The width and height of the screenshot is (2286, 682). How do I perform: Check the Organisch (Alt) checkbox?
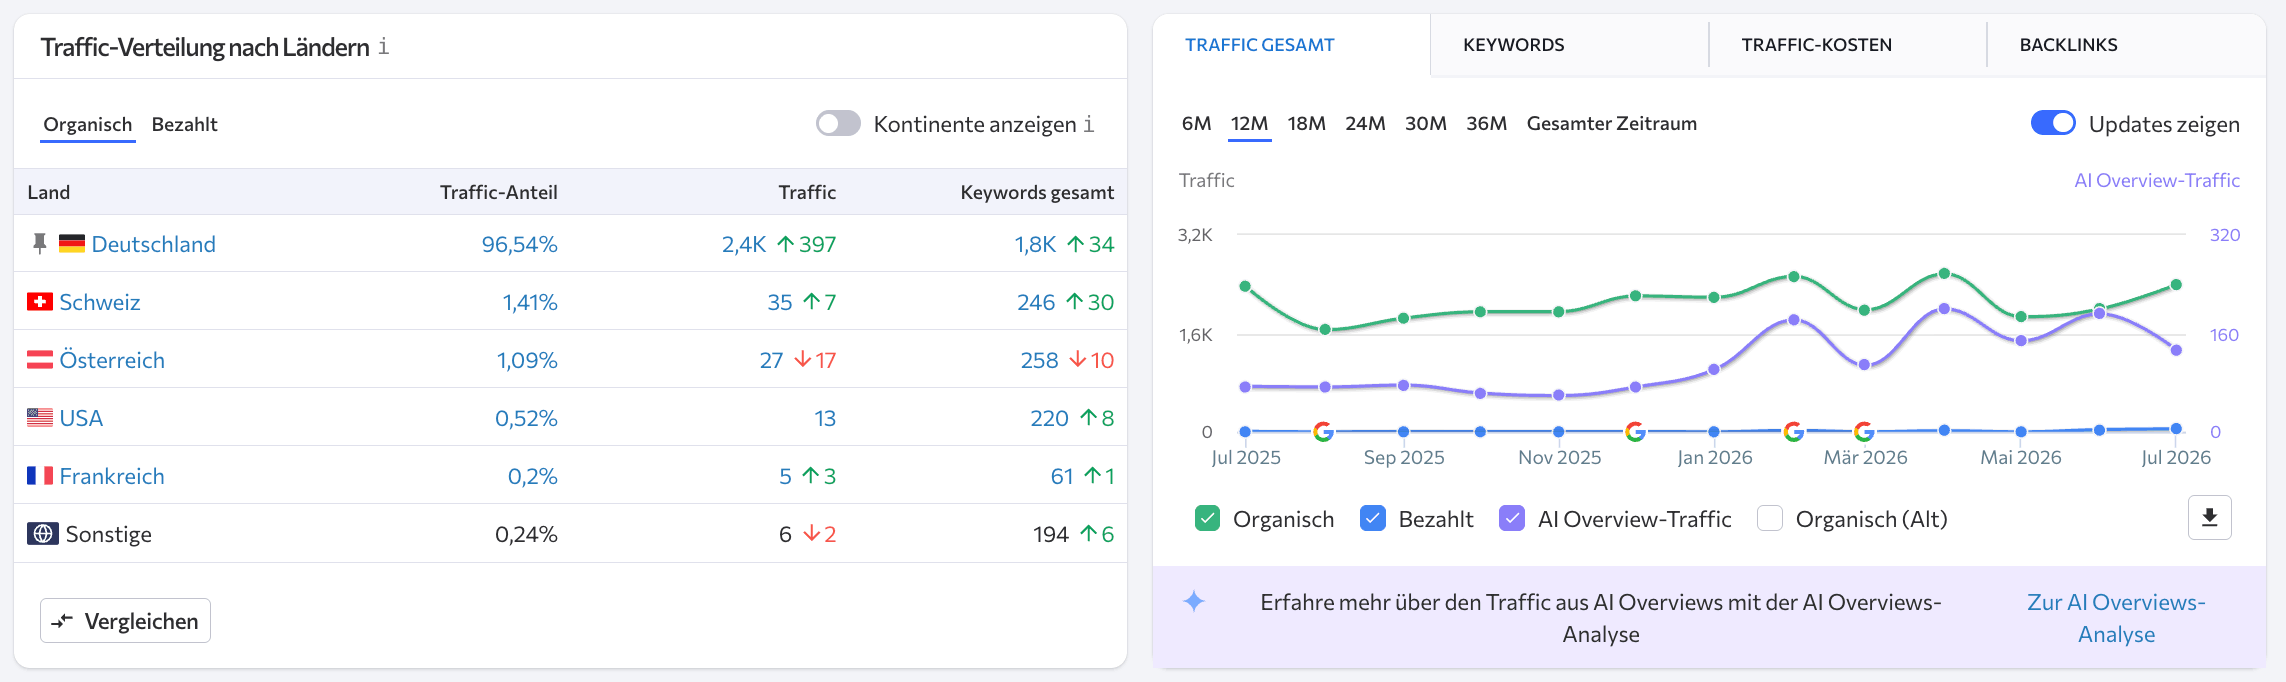(1770, 519)
